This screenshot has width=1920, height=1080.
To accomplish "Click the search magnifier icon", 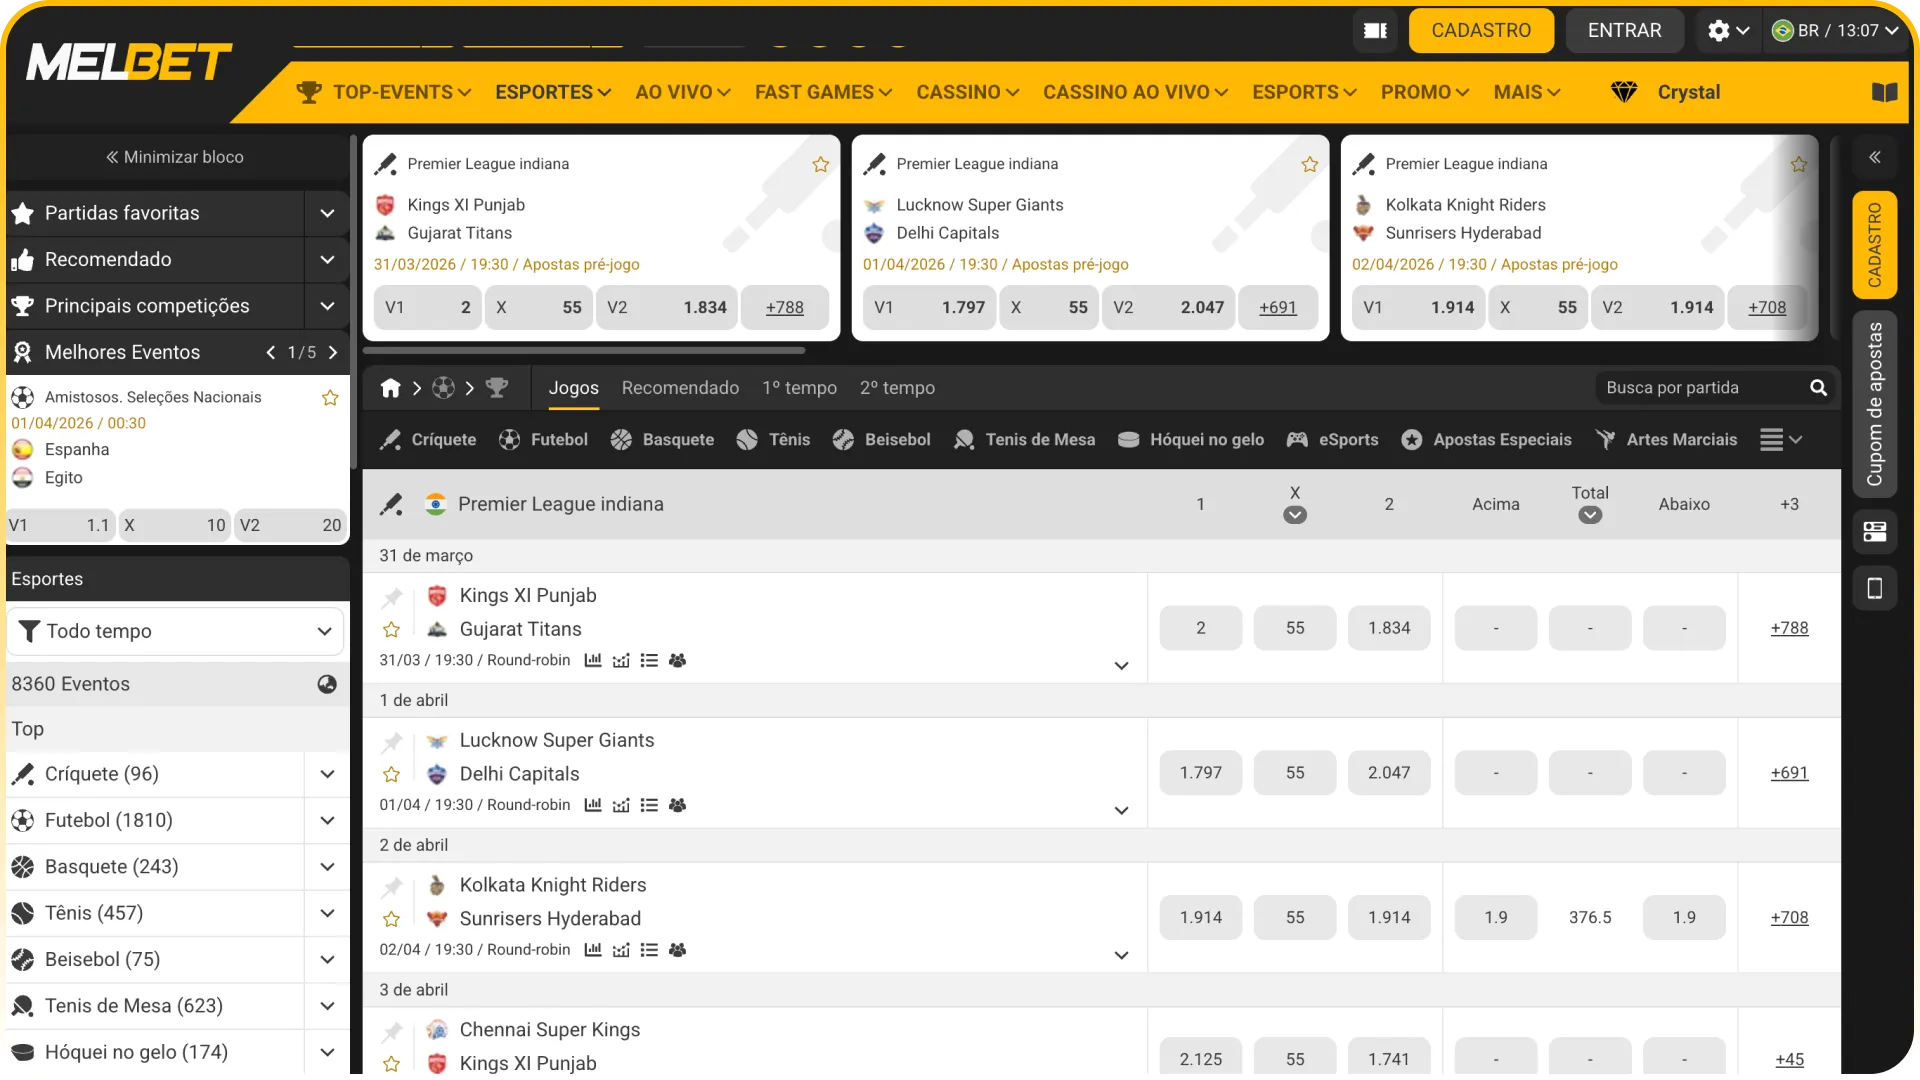I will click(1818, 388).
